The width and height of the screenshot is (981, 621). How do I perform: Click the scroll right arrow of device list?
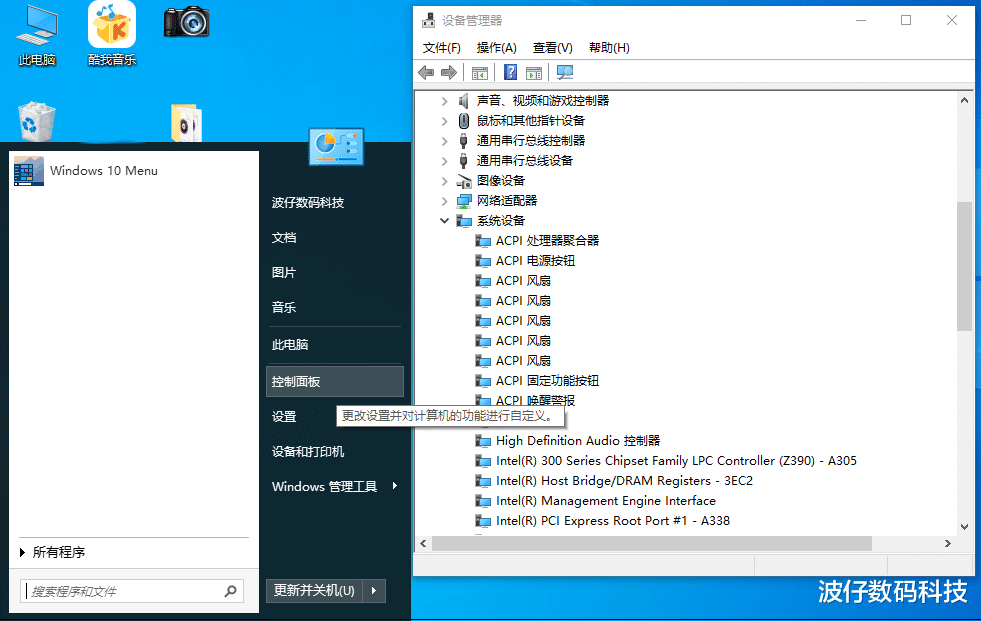[948, 543]
